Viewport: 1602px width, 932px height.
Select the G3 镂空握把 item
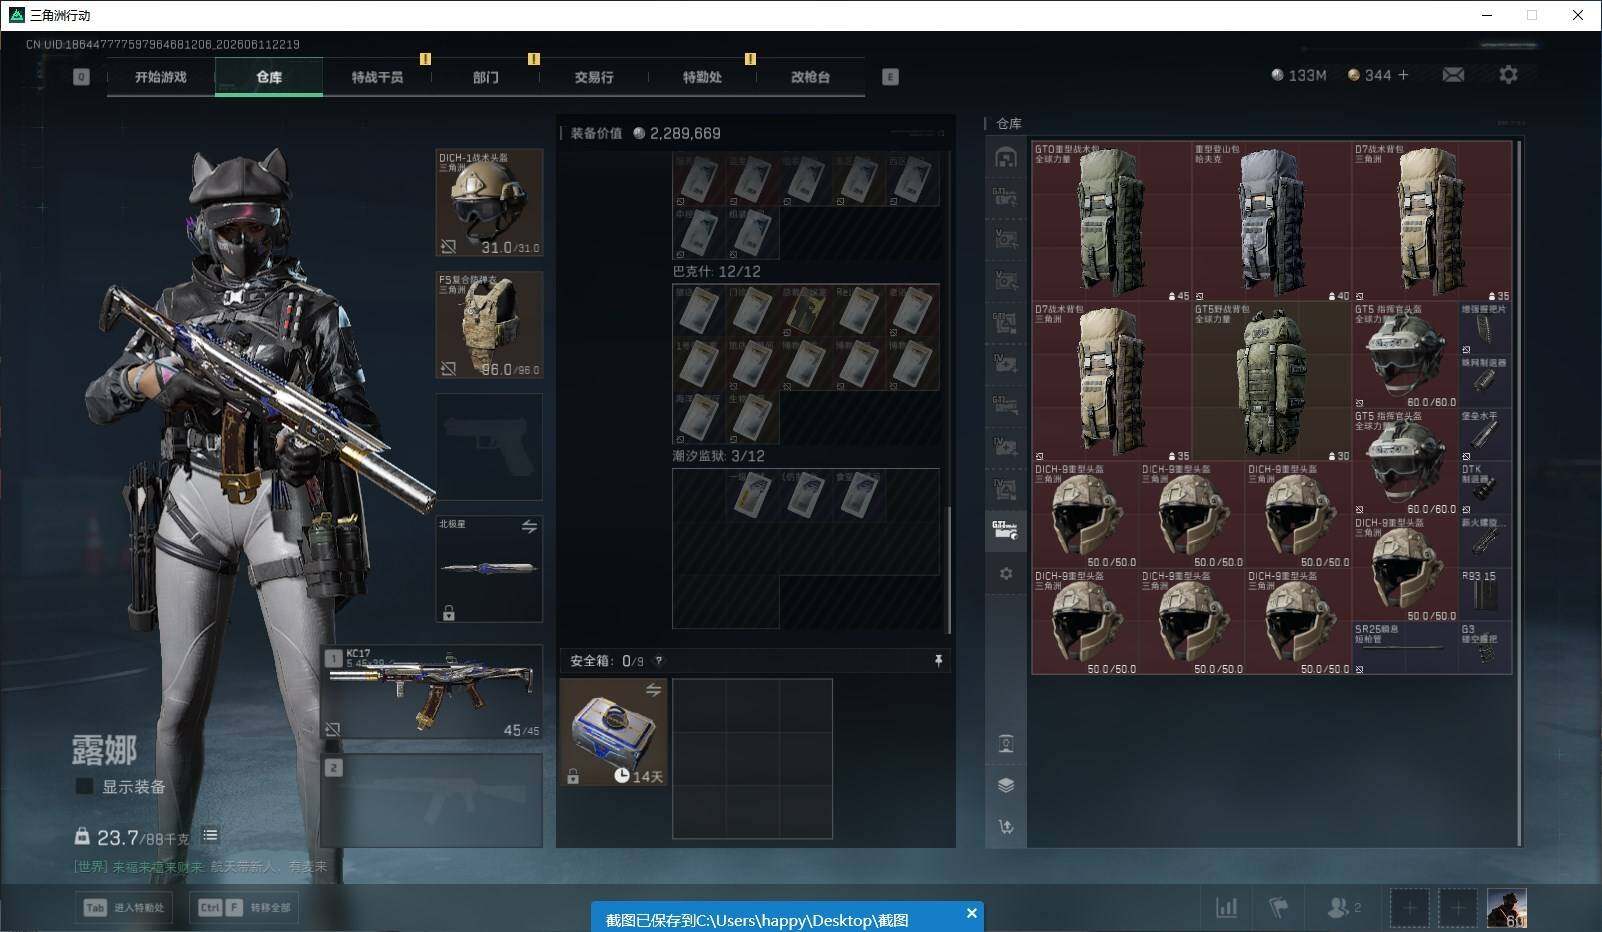pos(1485,648)
